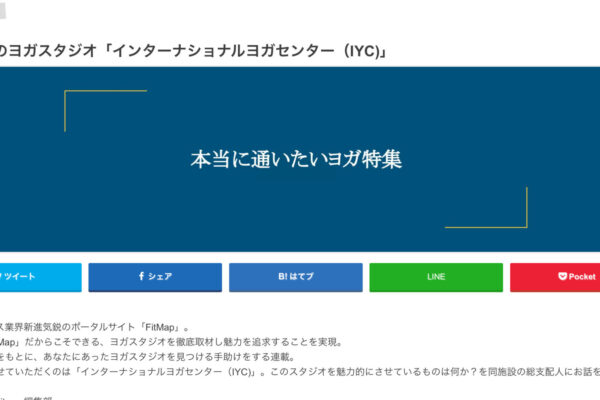Share the article via the green LINE button
Image resolution: width=600 pixels, height=400 pixels.
tap(436, 277)
